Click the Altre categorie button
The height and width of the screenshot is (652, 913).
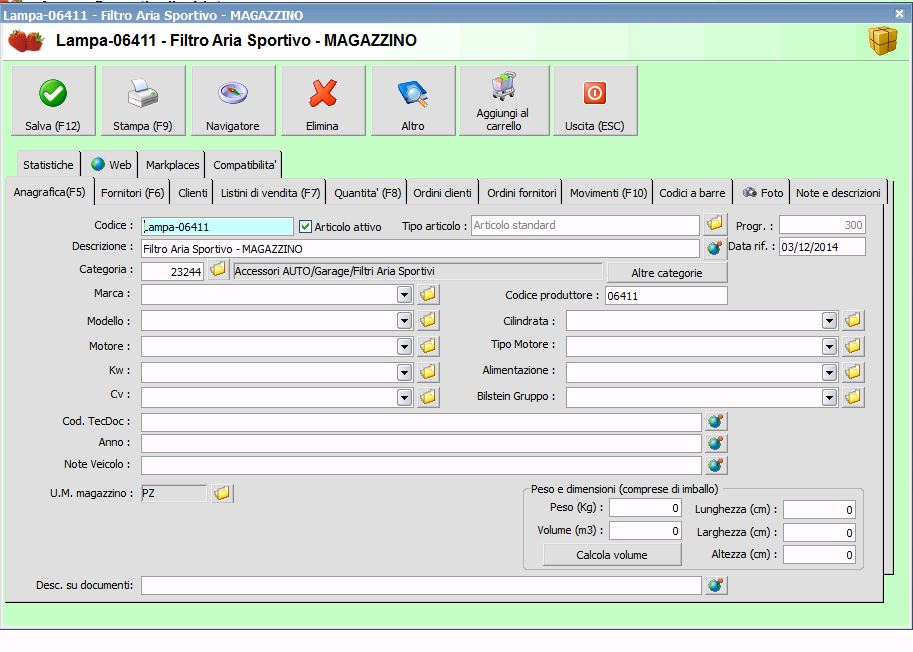pyautogui.click(x=666, y=273)
